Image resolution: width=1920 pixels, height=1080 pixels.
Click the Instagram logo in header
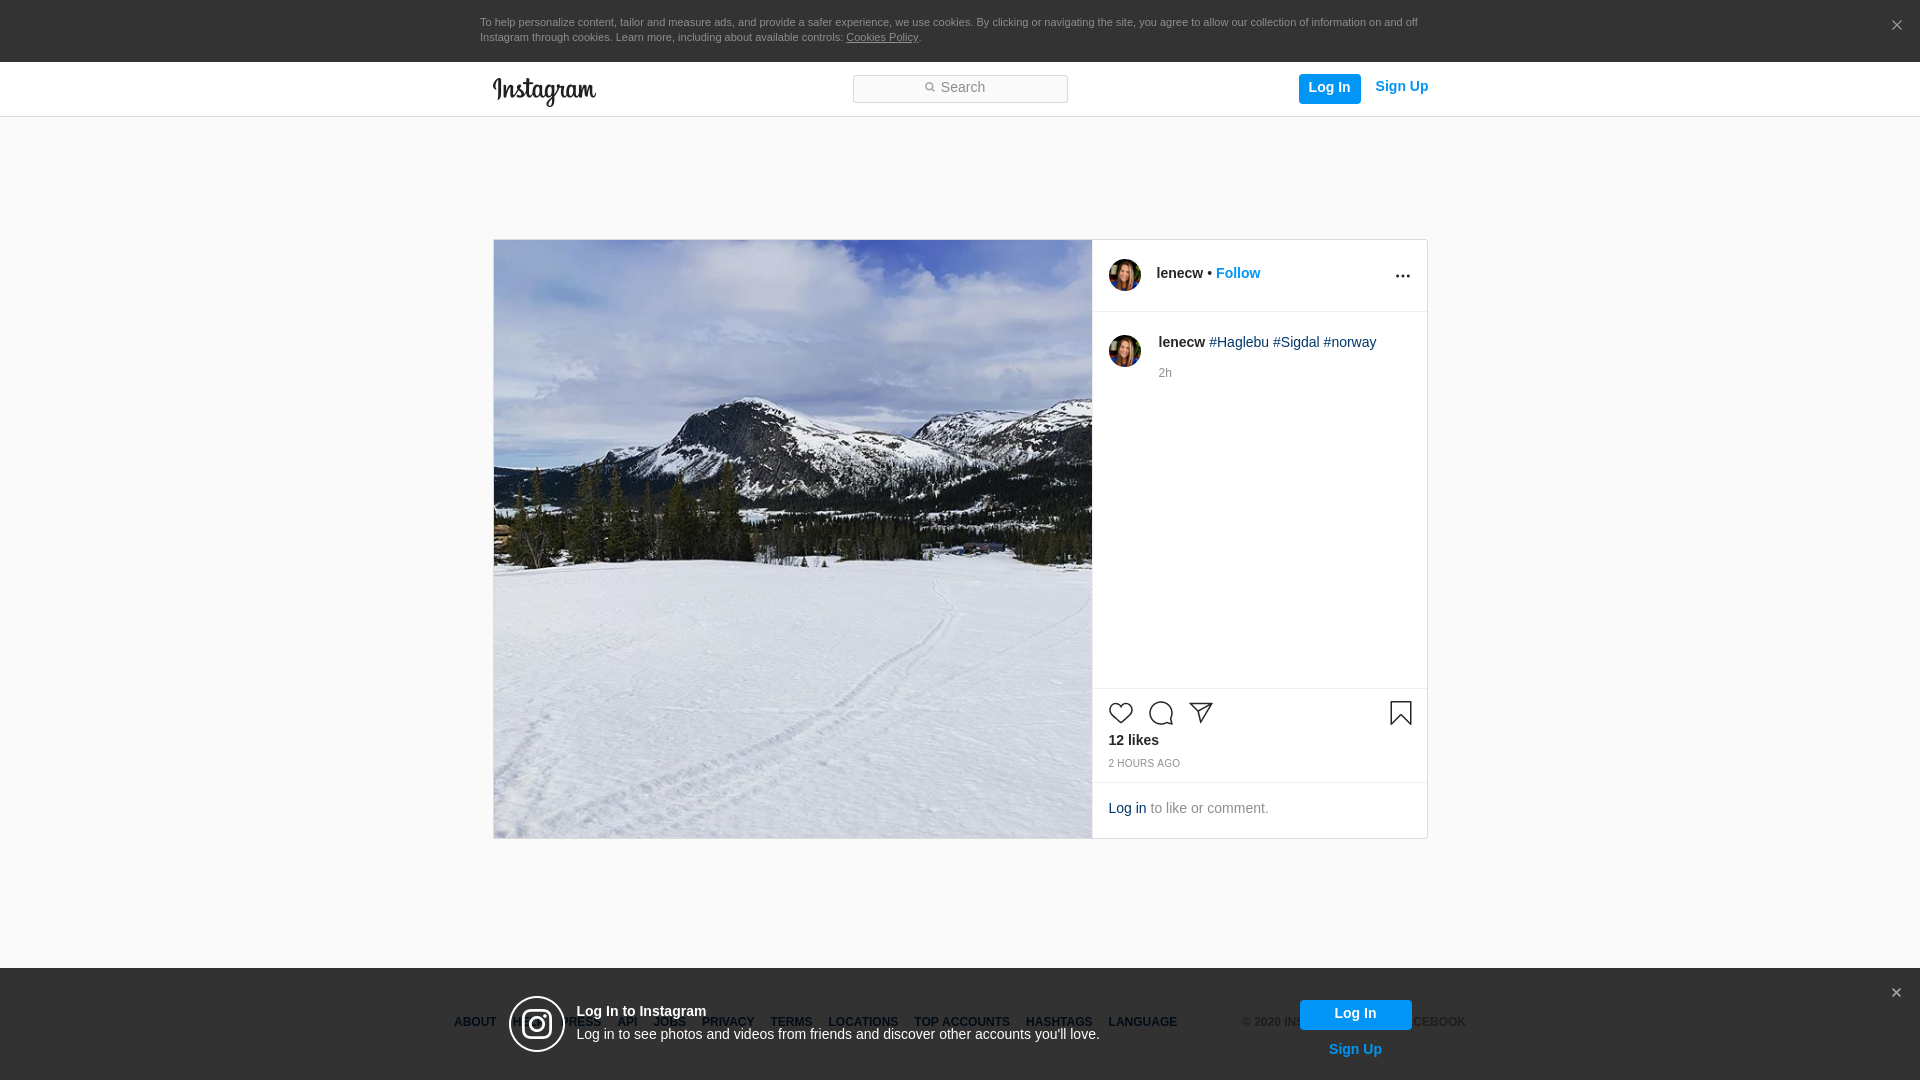(x=544, y=91)
